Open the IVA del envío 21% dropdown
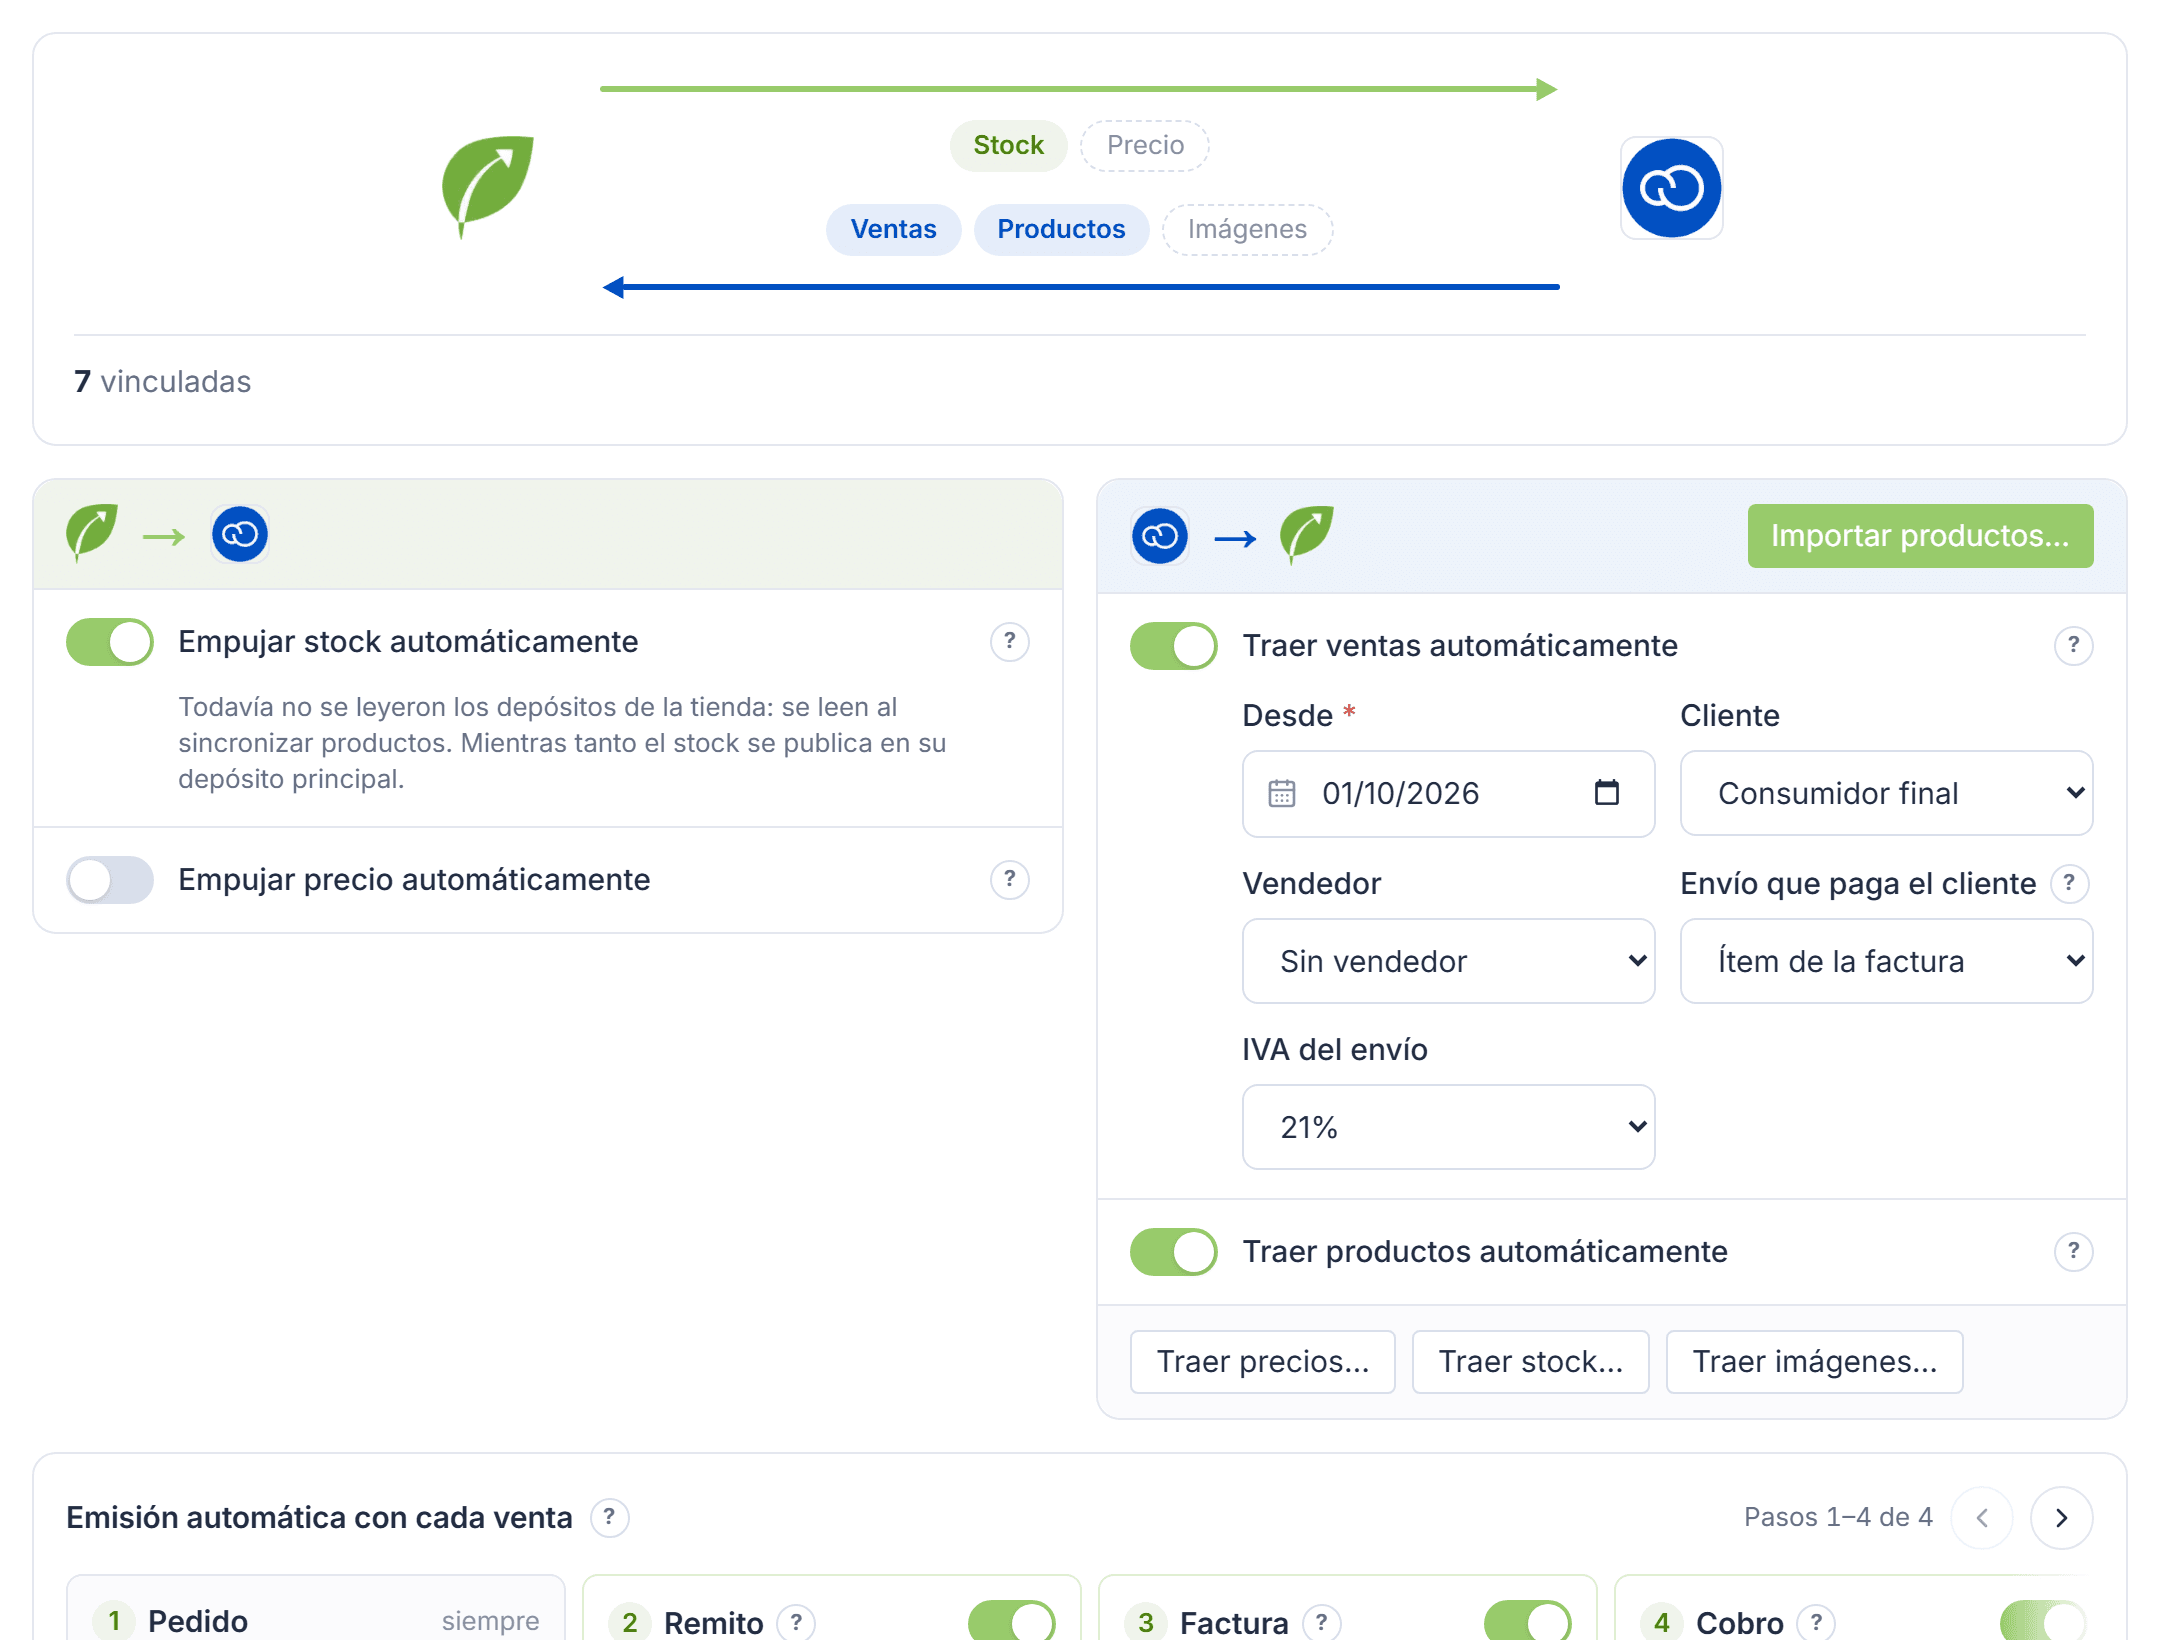2160x1640 pixels. point(1448,1127)
